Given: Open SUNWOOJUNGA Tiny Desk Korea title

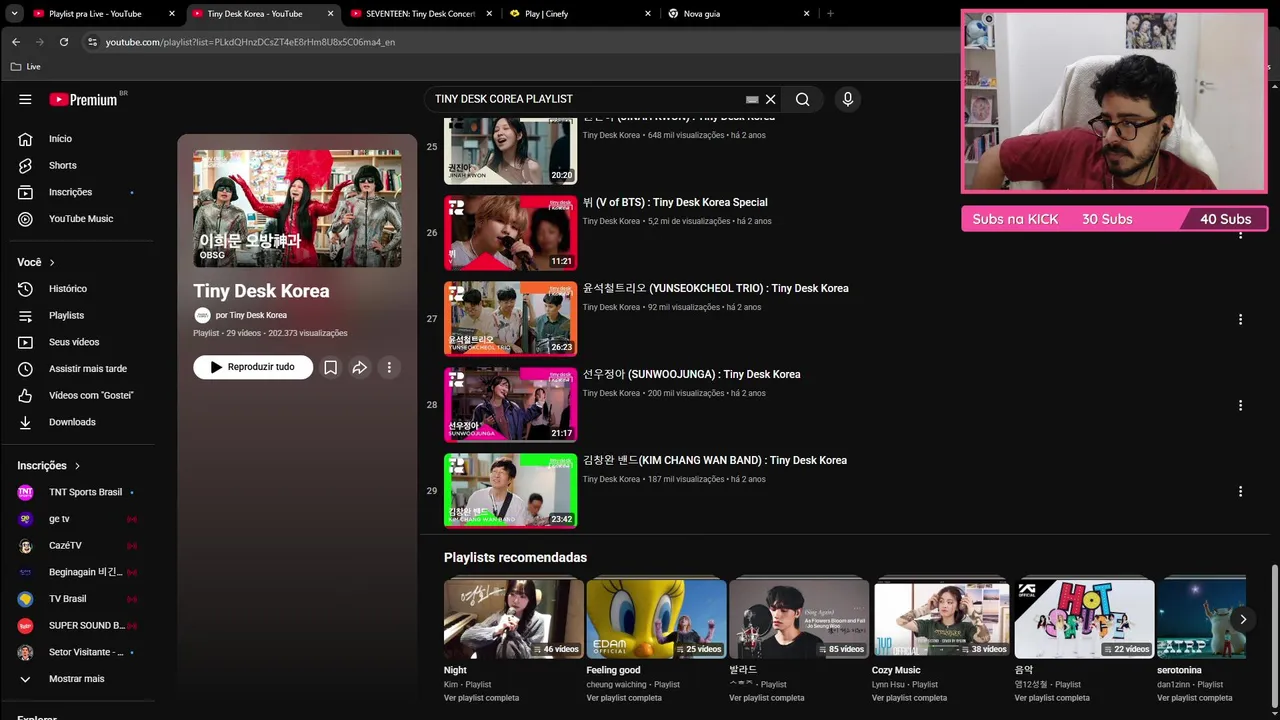Looking at the screenshot, I should tap(692, 374).
